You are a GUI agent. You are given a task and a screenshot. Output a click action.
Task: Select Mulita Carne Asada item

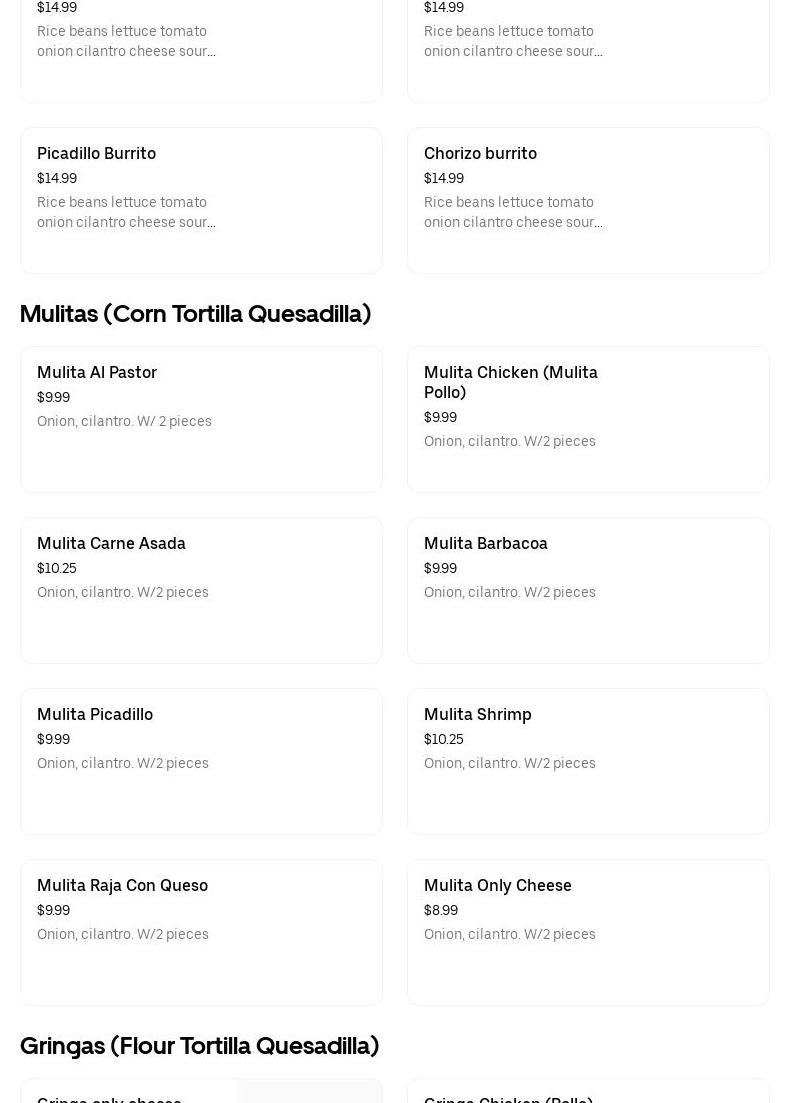[x=111, y=544]
